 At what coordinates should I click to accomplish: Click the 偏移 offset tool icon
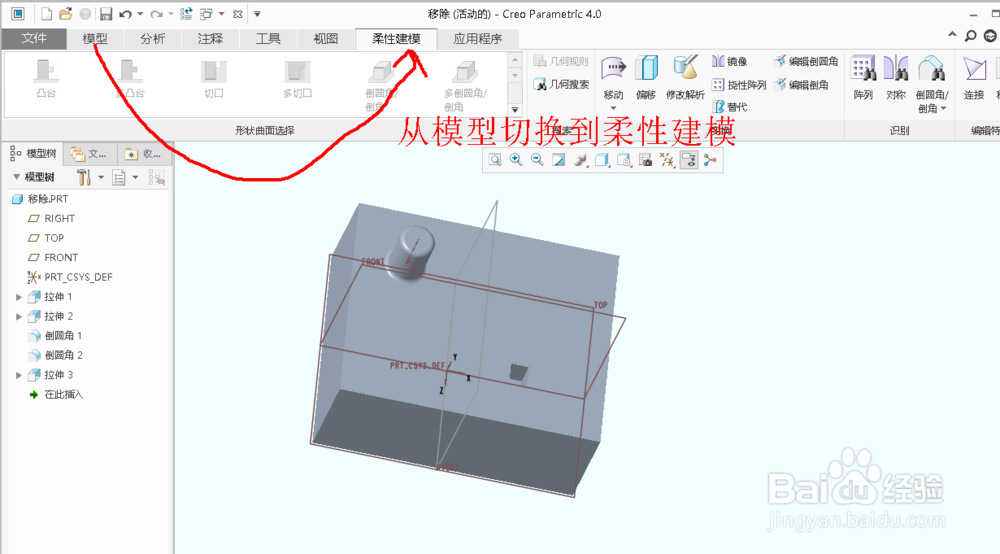click(646, 67)
